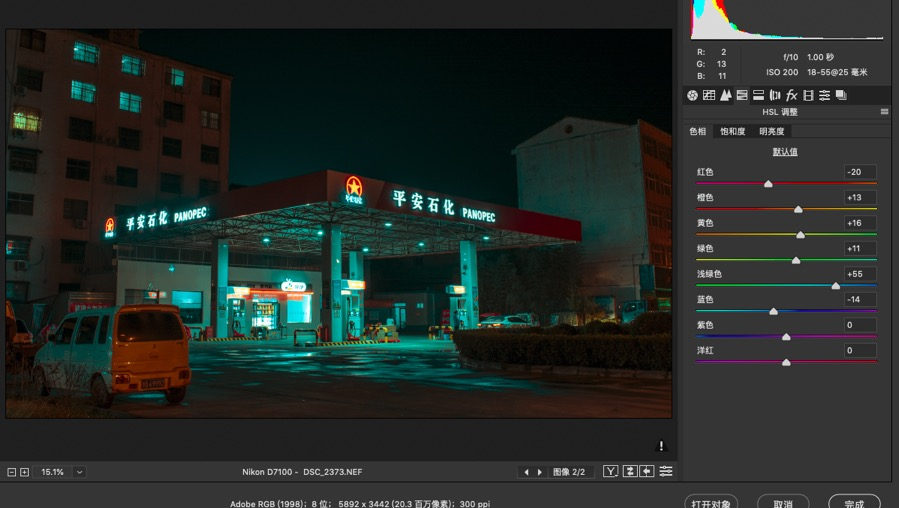Click the 蓝色 value field showing -14
This screenshot has height=508, width=899.
[x=860, y=299]
